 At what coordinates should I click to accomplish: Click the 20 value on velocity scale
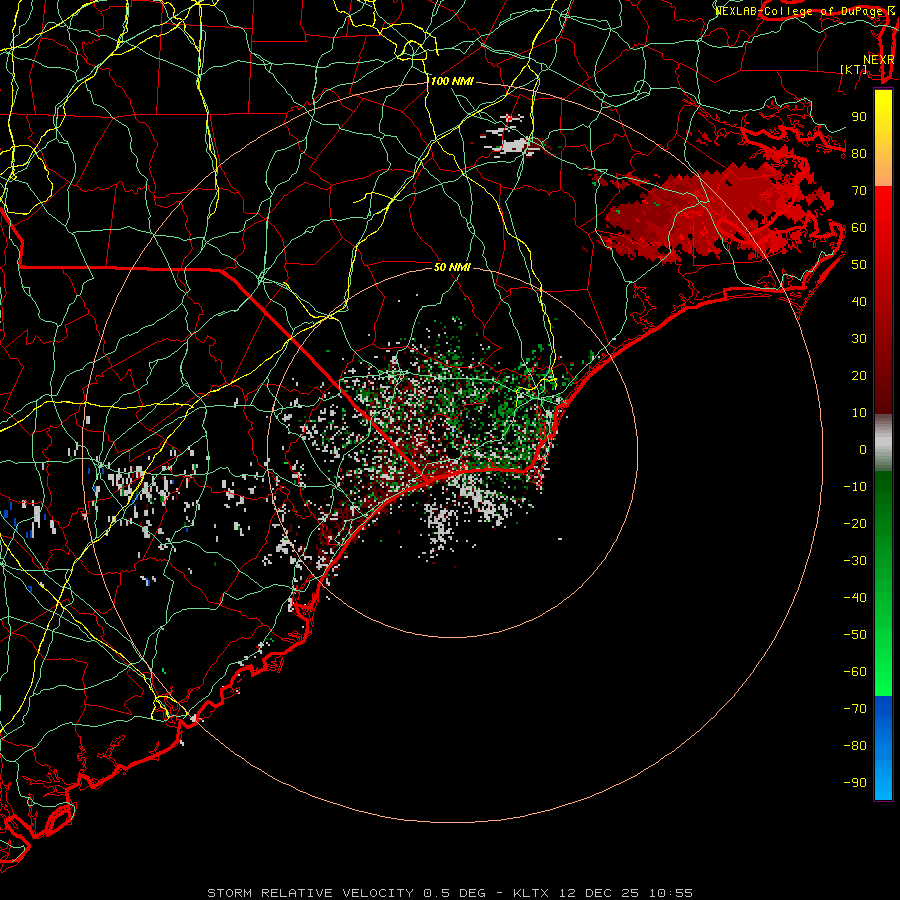[x=859, y=376]
